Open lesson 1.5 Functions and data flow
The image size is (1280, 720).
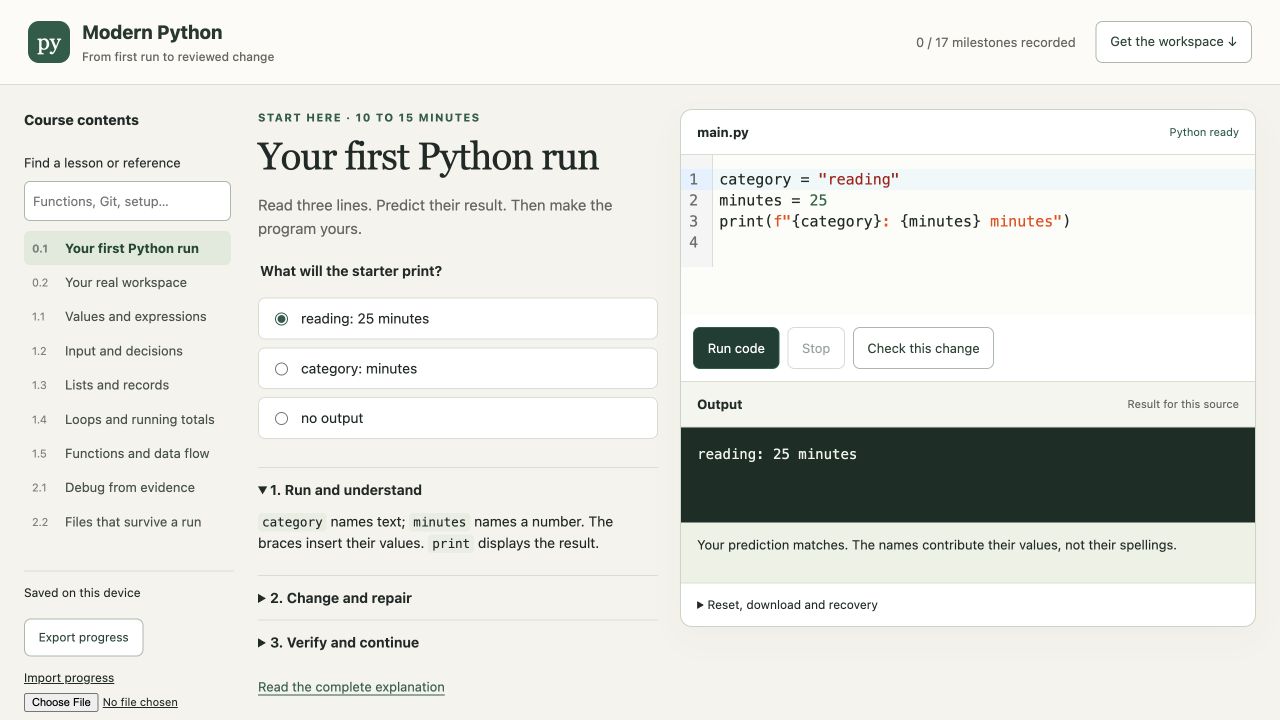coord(127,453)
